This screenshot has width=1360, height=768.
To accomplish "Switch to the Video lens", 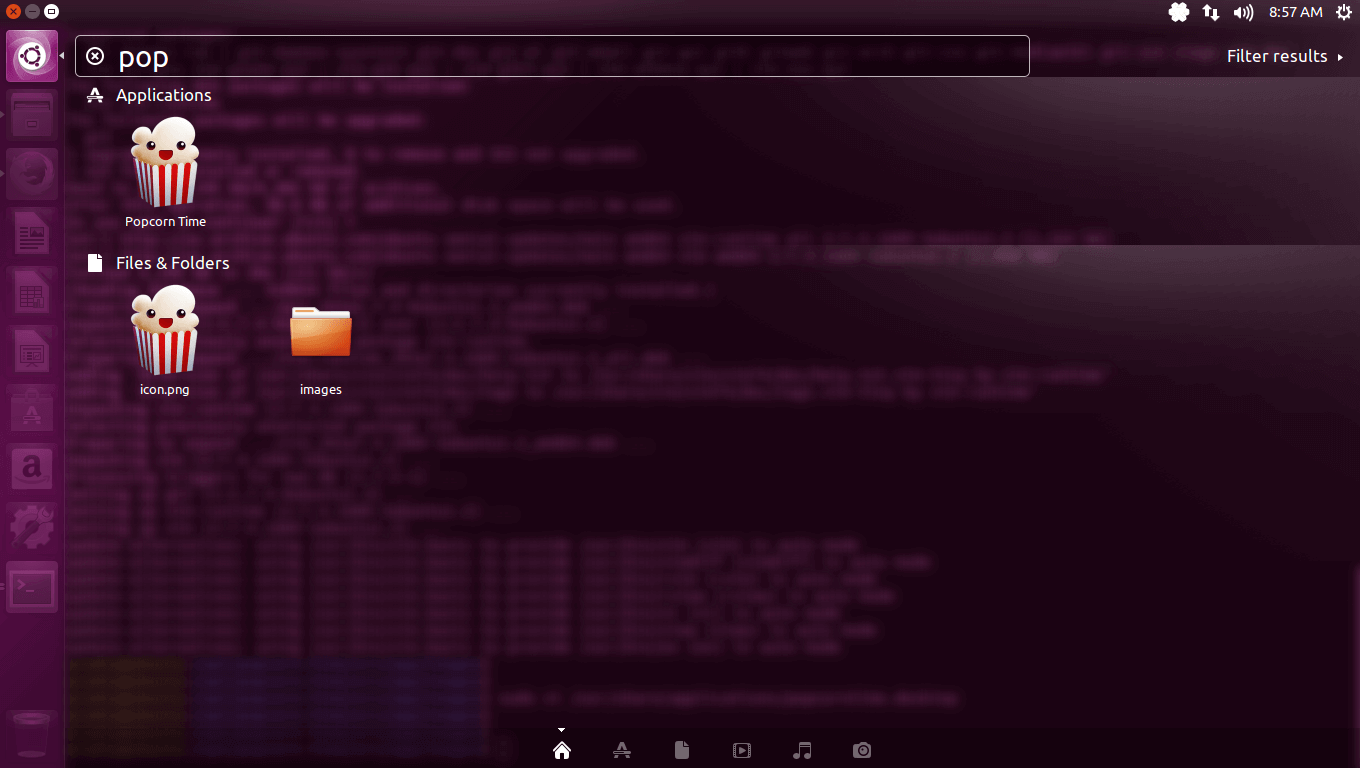I will click(742, 750).
